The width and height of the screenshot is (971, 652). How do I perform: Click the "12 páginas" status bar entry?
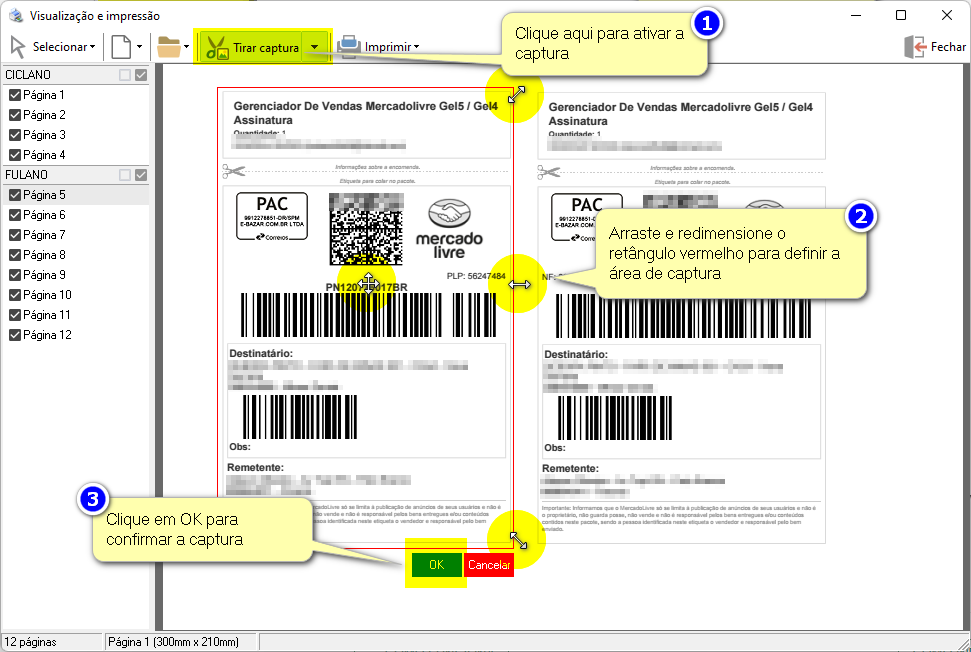pos(52,642)
